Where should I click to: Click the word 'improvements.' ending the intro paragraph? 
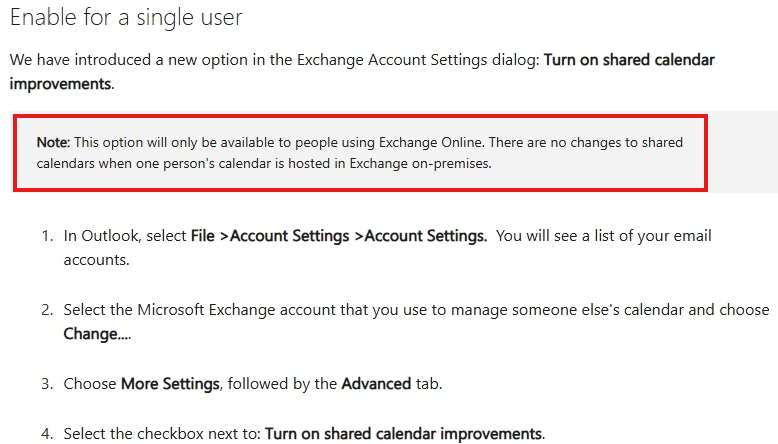point(62,84)
